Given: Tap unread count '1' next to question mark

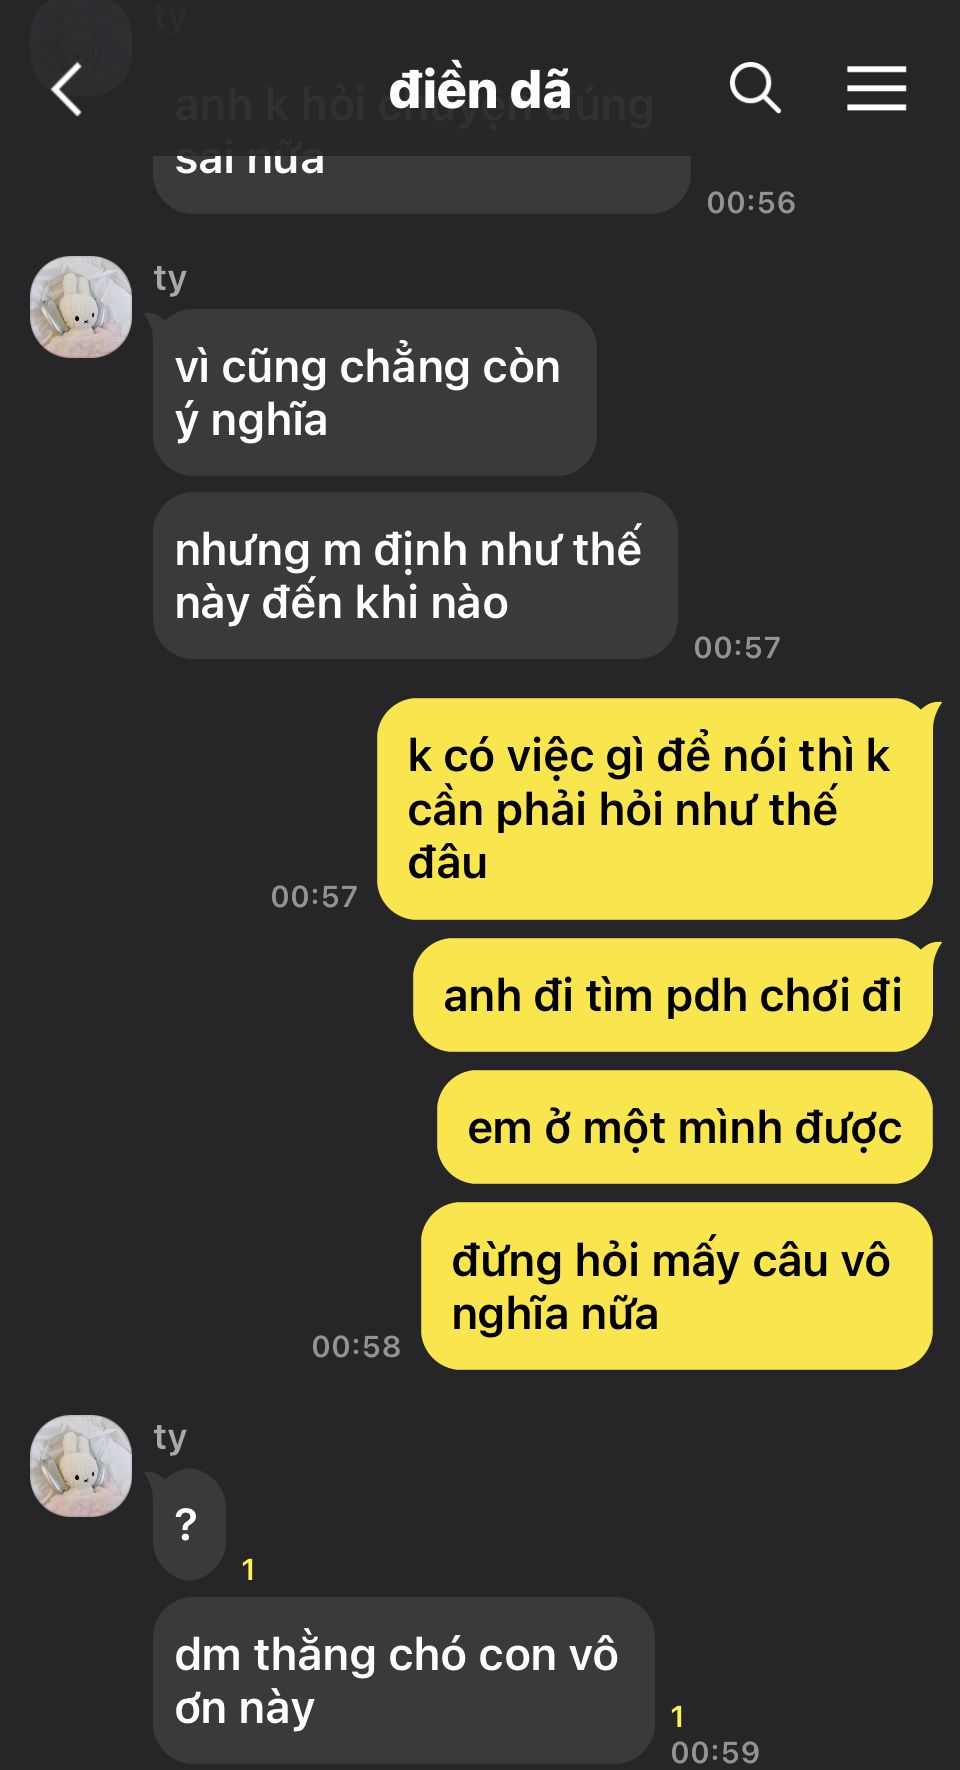Looking at the screenshot, I should [248, 1569].
